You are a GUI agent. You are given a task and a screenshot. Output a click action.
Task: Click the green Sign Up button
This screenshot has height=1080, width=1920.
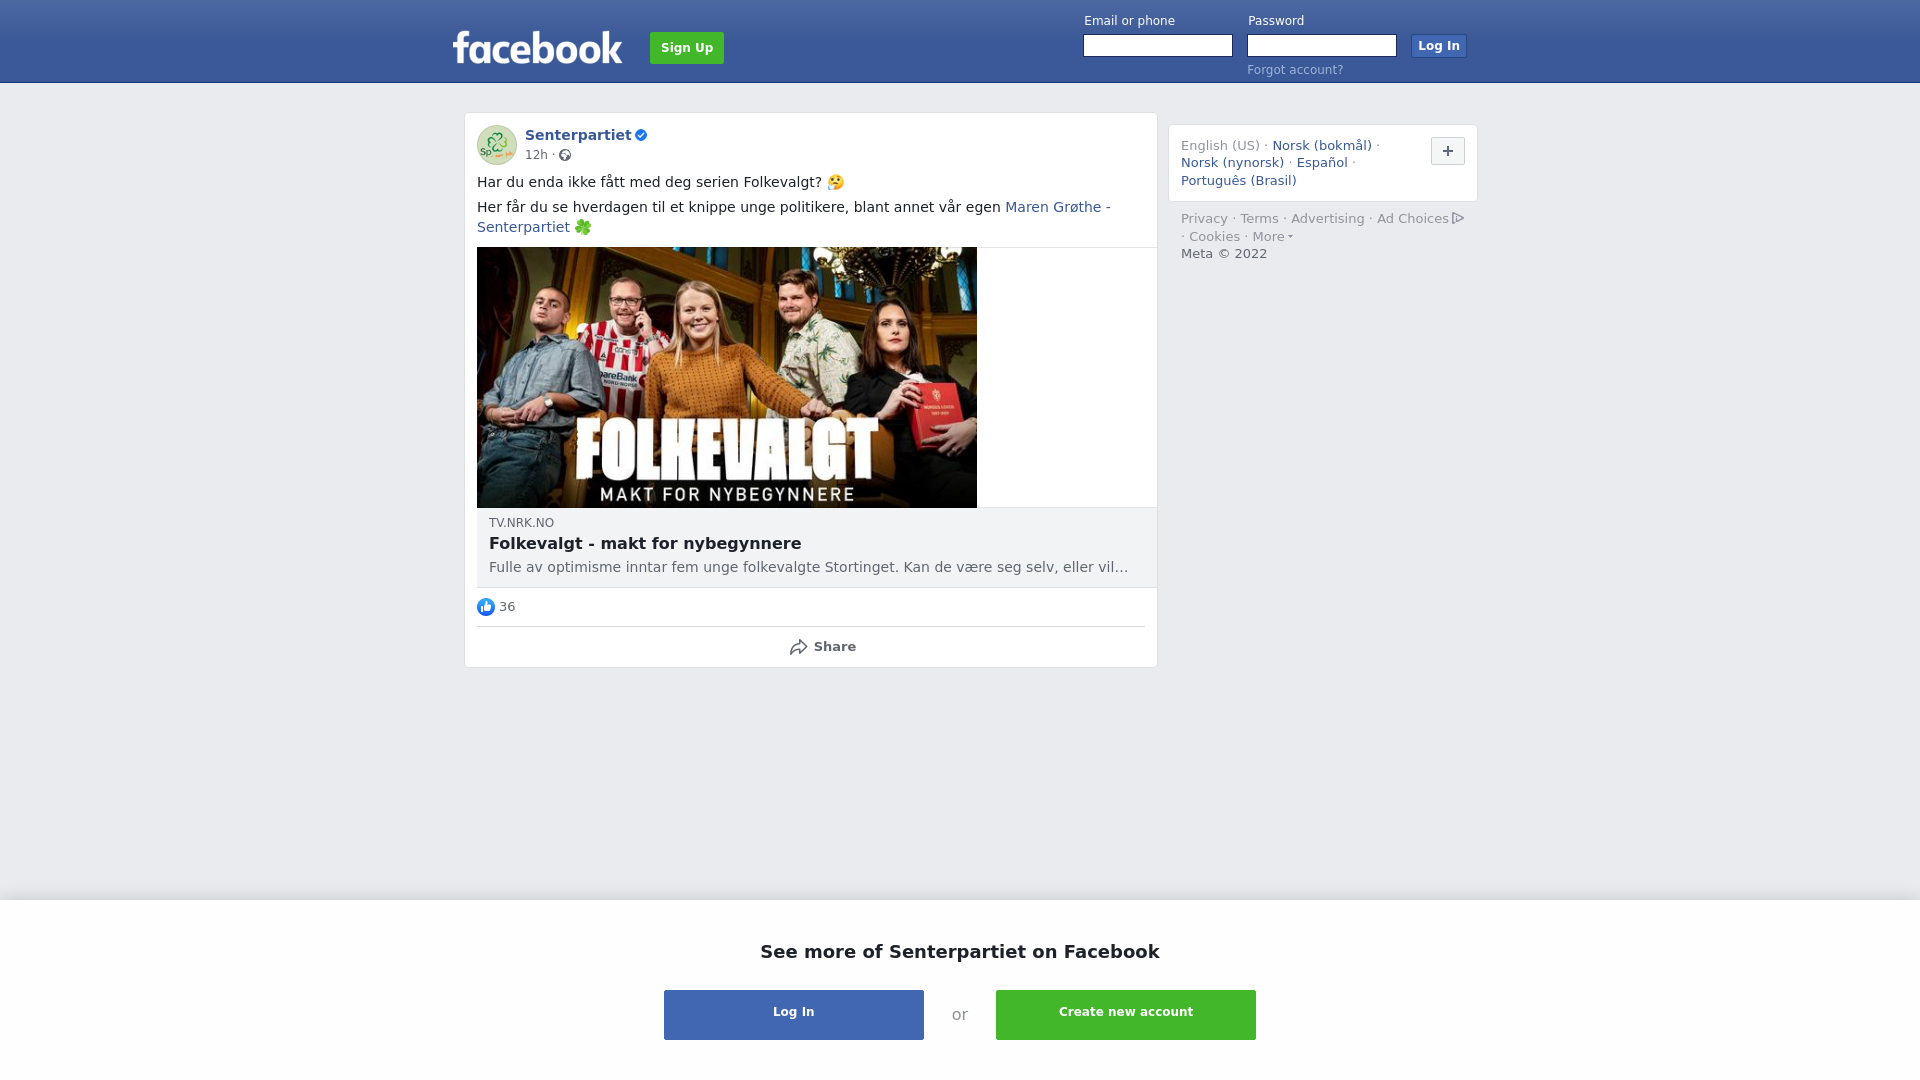pyautogui.click(x=687, y=48)
